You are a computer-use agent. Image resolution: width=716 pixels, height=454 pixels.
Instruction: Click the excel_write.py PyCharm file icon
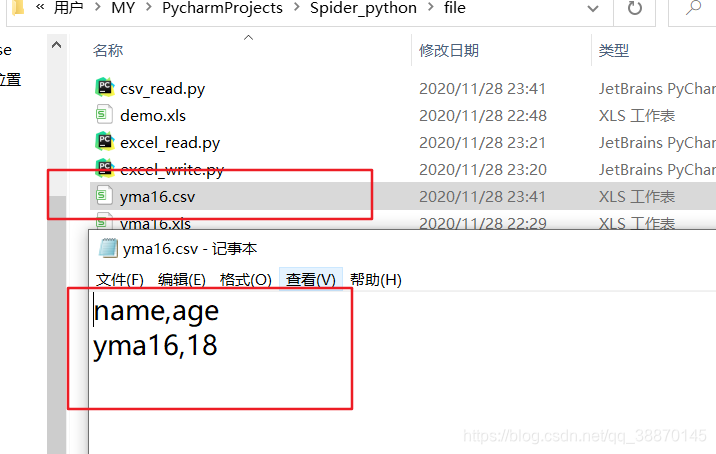tap(105, 168)
